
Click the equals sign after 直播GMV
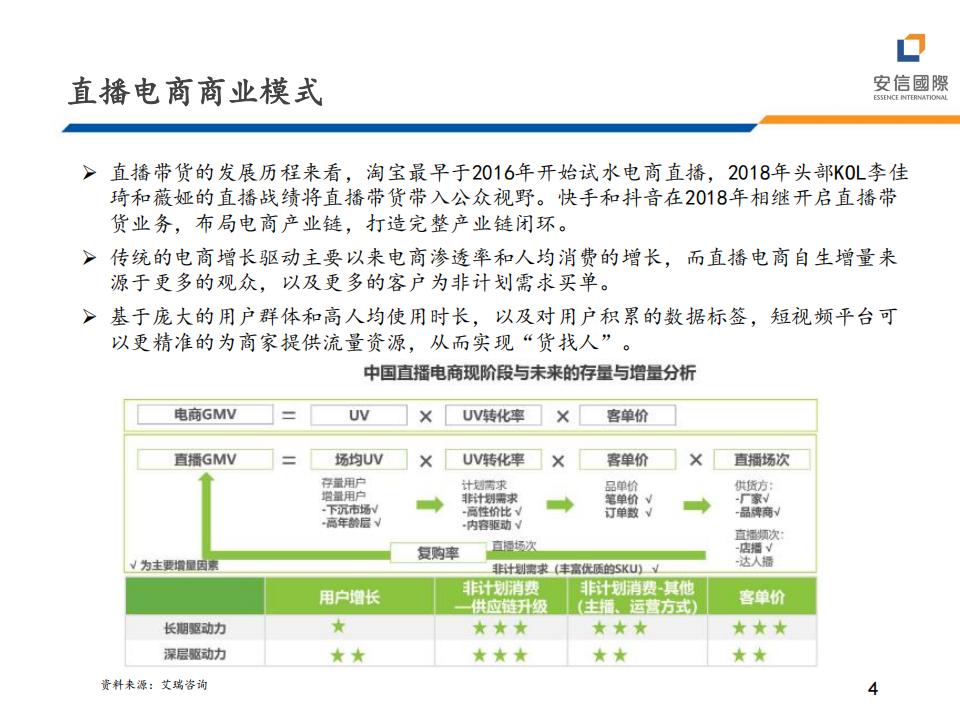tap(289, 460)
